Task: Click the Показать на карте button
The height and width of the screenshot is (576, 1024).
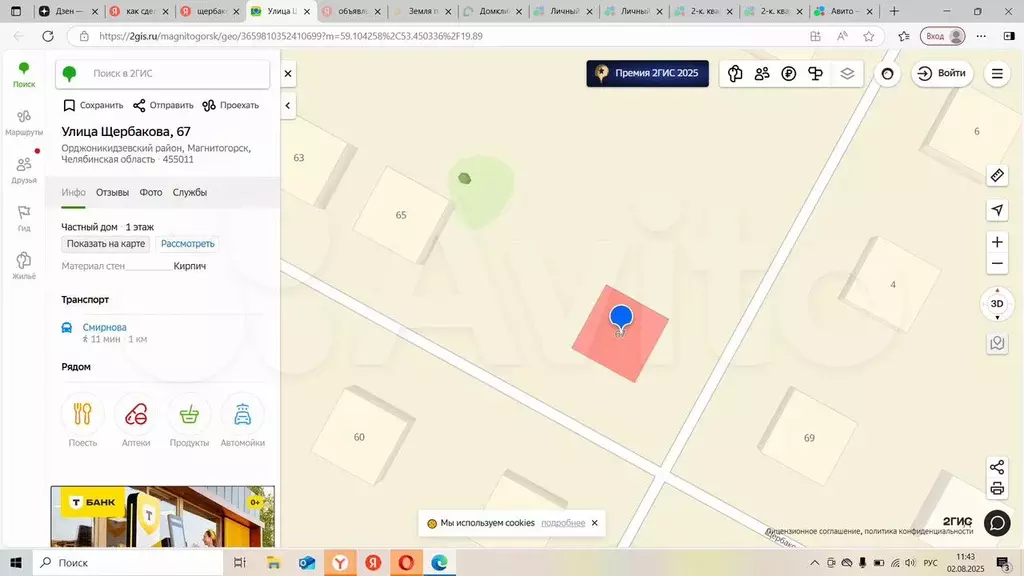Action: click(106, 244)
